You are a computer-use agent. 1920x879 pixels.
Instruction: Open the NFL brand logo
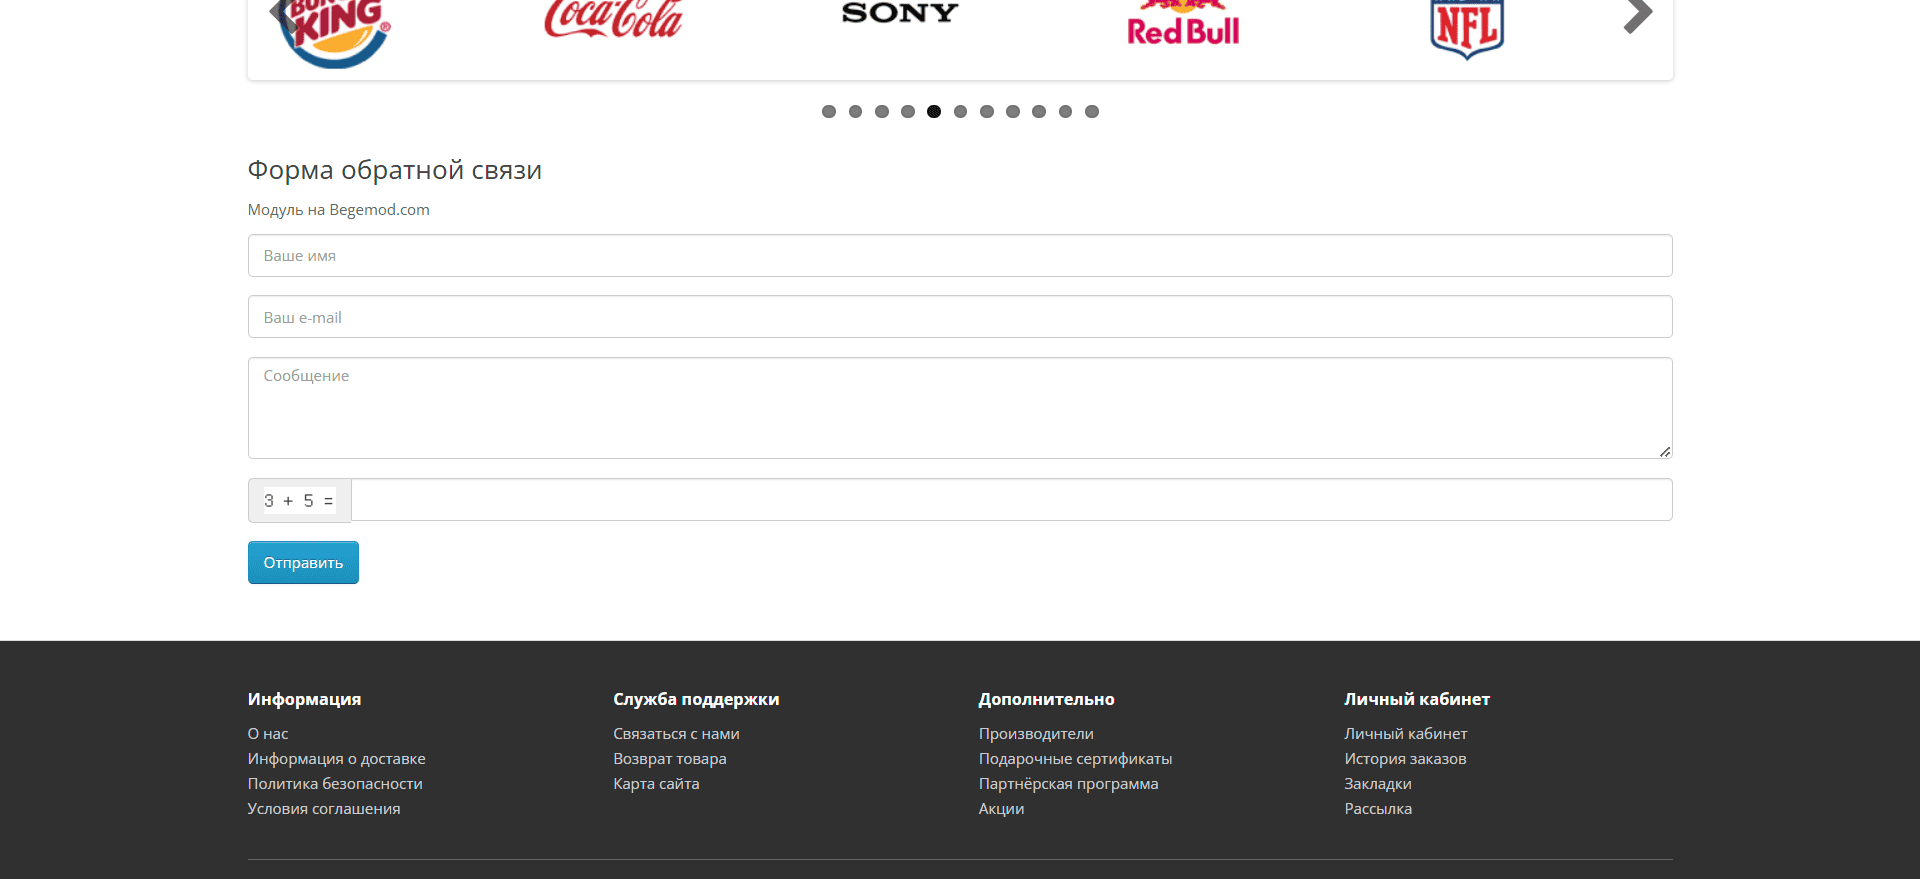tap(1467, 29)
